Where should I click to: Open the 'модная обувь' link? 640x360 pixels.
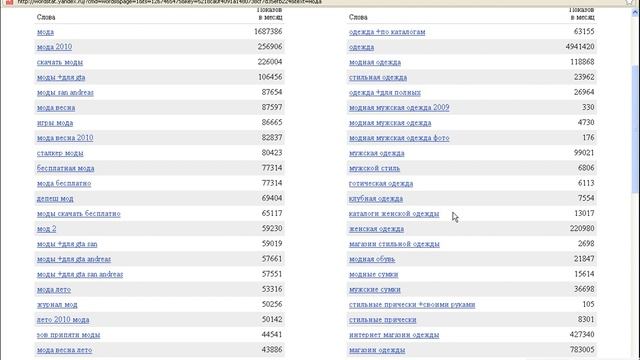click(372, 259)
